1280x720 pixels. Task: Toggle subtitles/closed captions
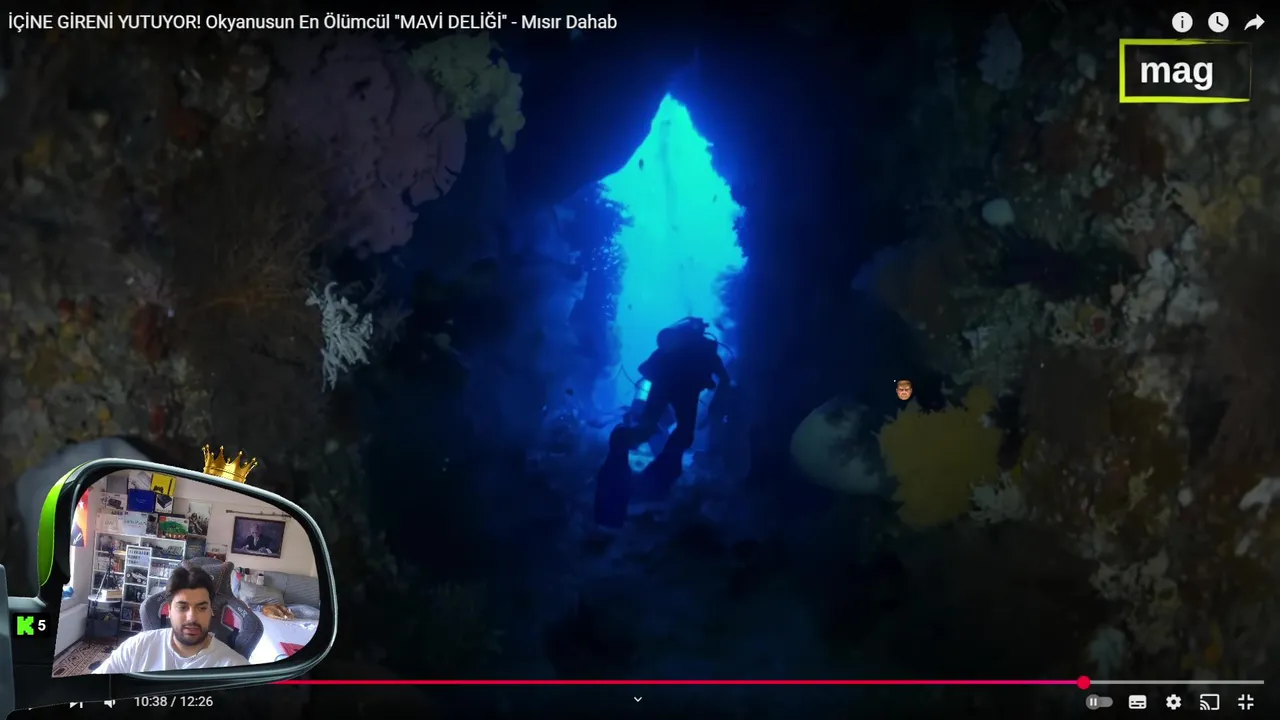(x=1137, y=702)
